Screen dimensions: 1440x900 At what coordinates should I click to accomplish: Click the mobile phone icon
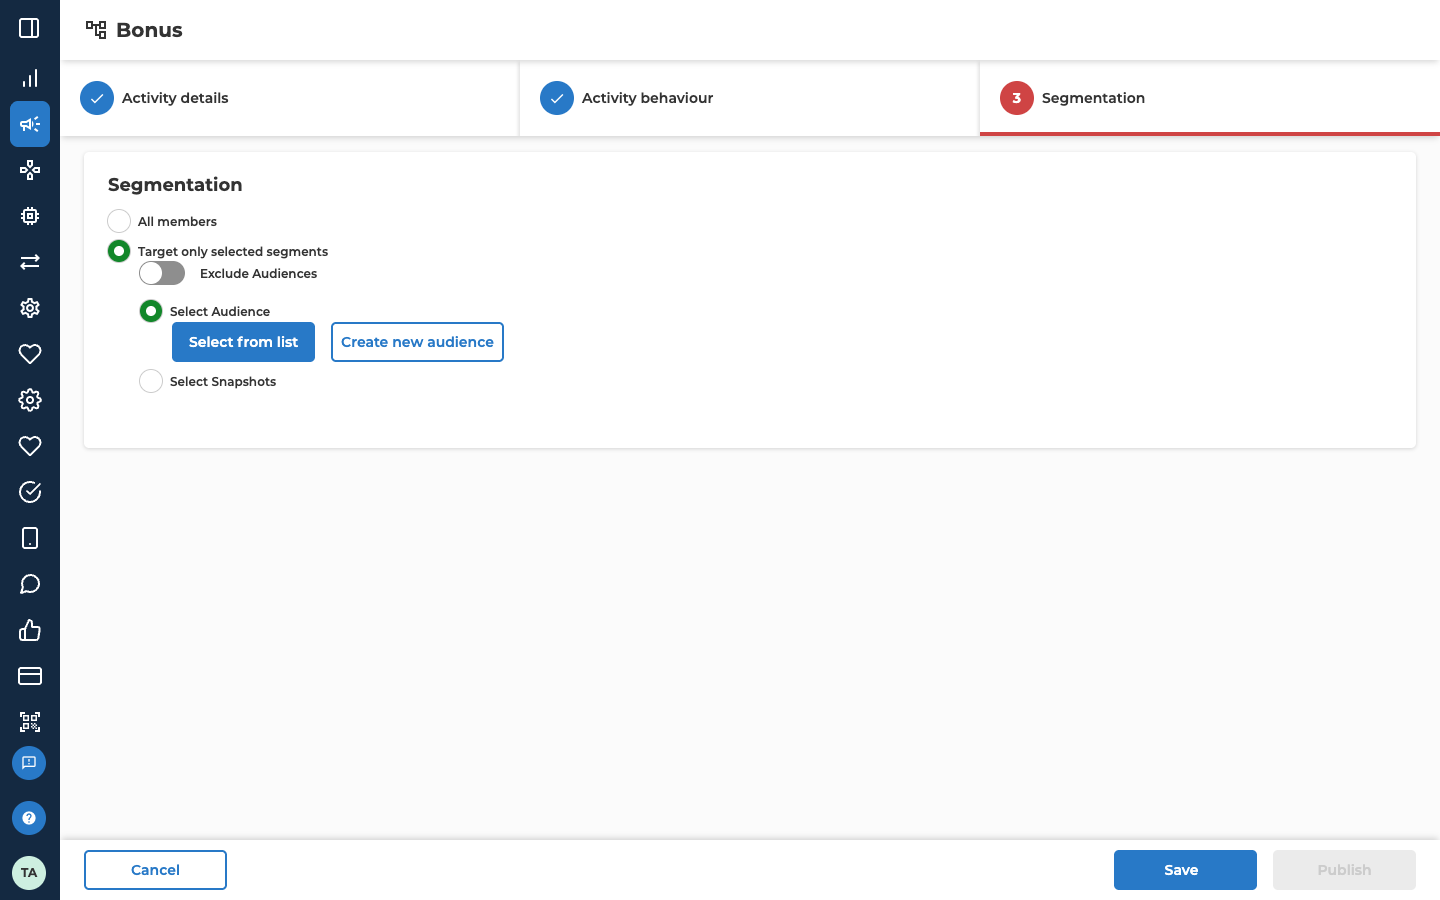coord(30,538)
